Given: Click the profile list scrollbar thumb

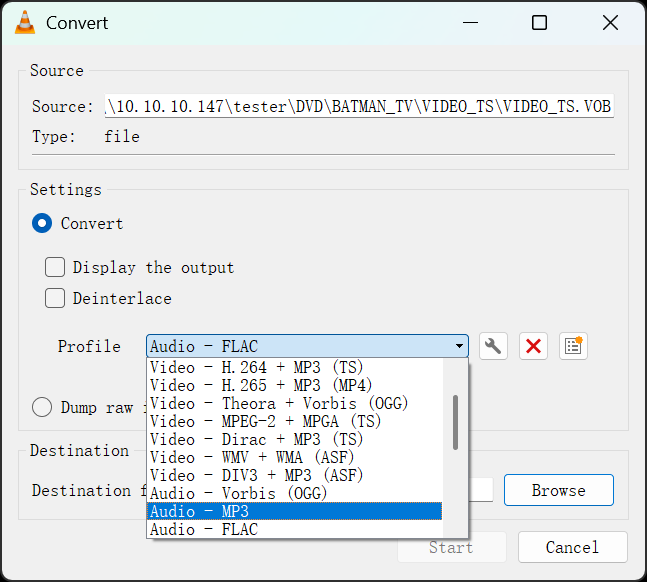Looking at the screenshot, I should pos(456,422).
